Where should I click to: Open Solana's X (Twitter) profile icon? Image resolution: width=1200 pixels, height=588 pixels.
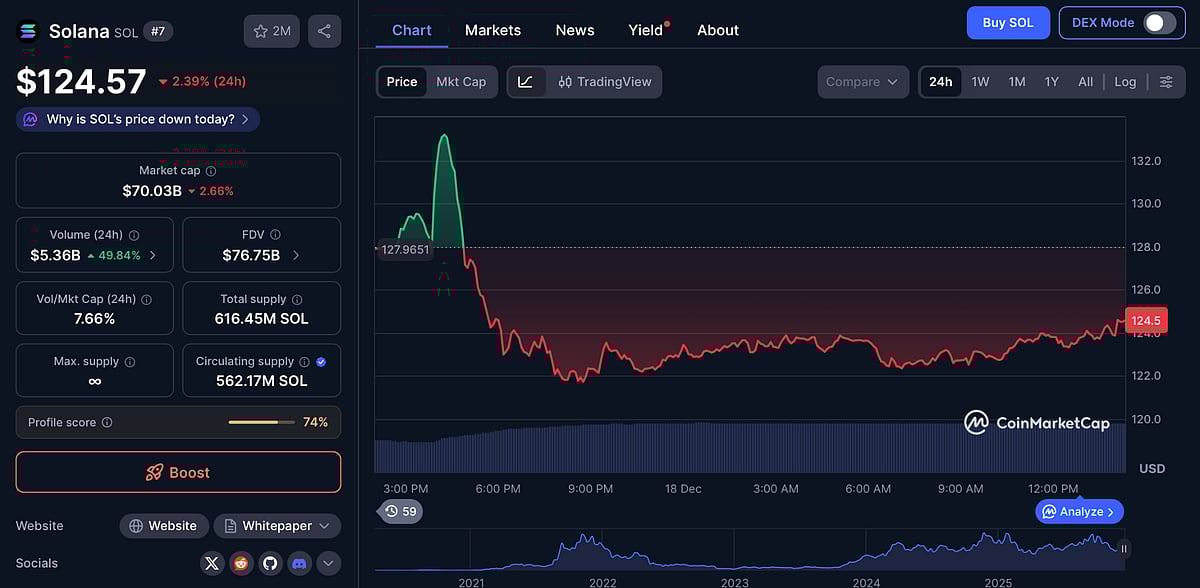pyautogui.click(x=212, y=563)
